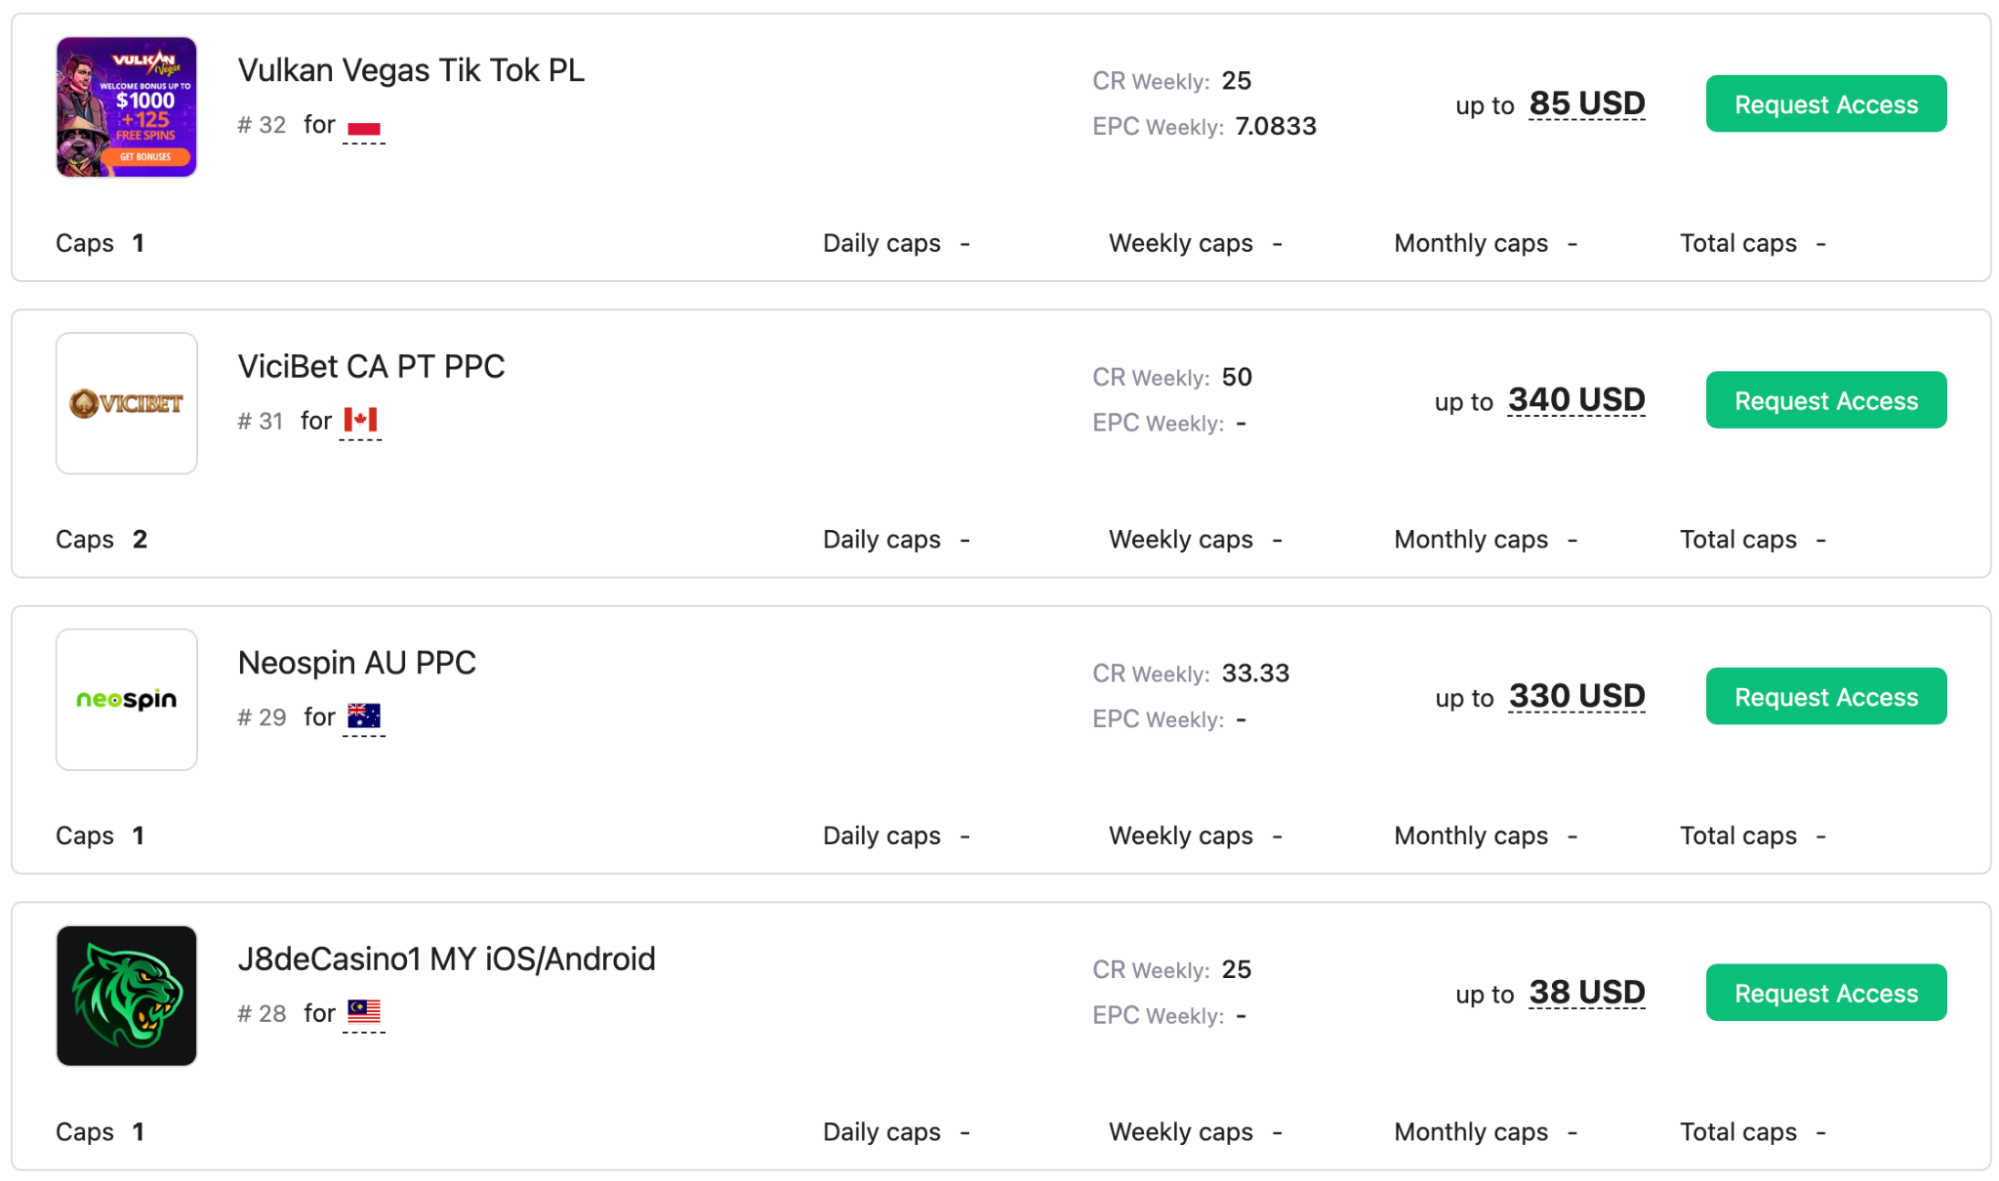Screen dimensions: 1999x1181
Task: Open the ViciBet logo thumbnail
Action: 127,403
